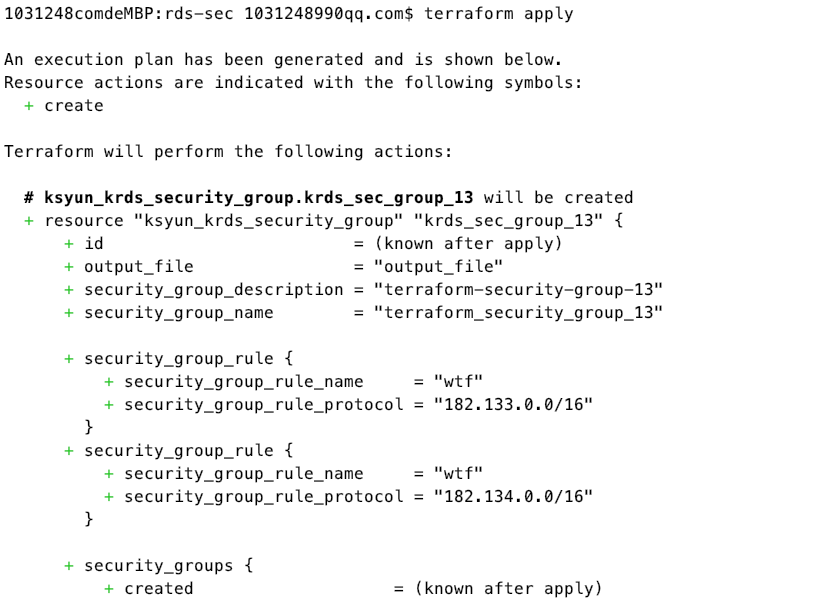This screenshot has width=820, height=606.
Task: Click the bold ksyun_krds_security_group.krds_sec_group_13 header
Action: pyautogui.click(x=258, y=198)
